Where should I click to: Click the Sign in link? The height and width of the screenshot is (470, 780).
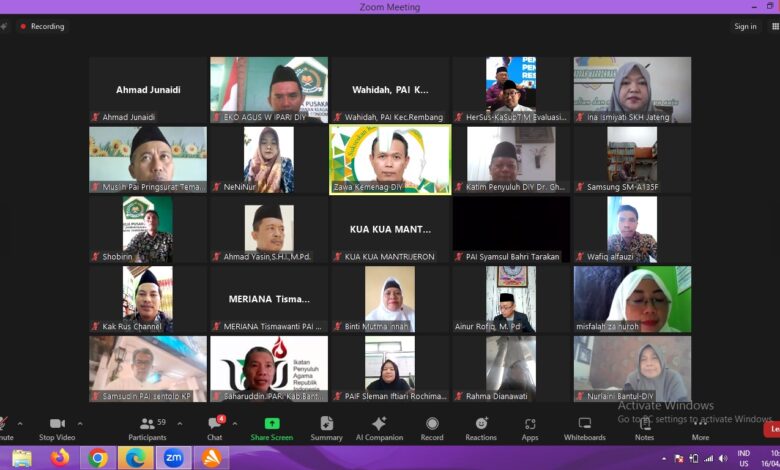pyautogui.click(x=745, y=26)
